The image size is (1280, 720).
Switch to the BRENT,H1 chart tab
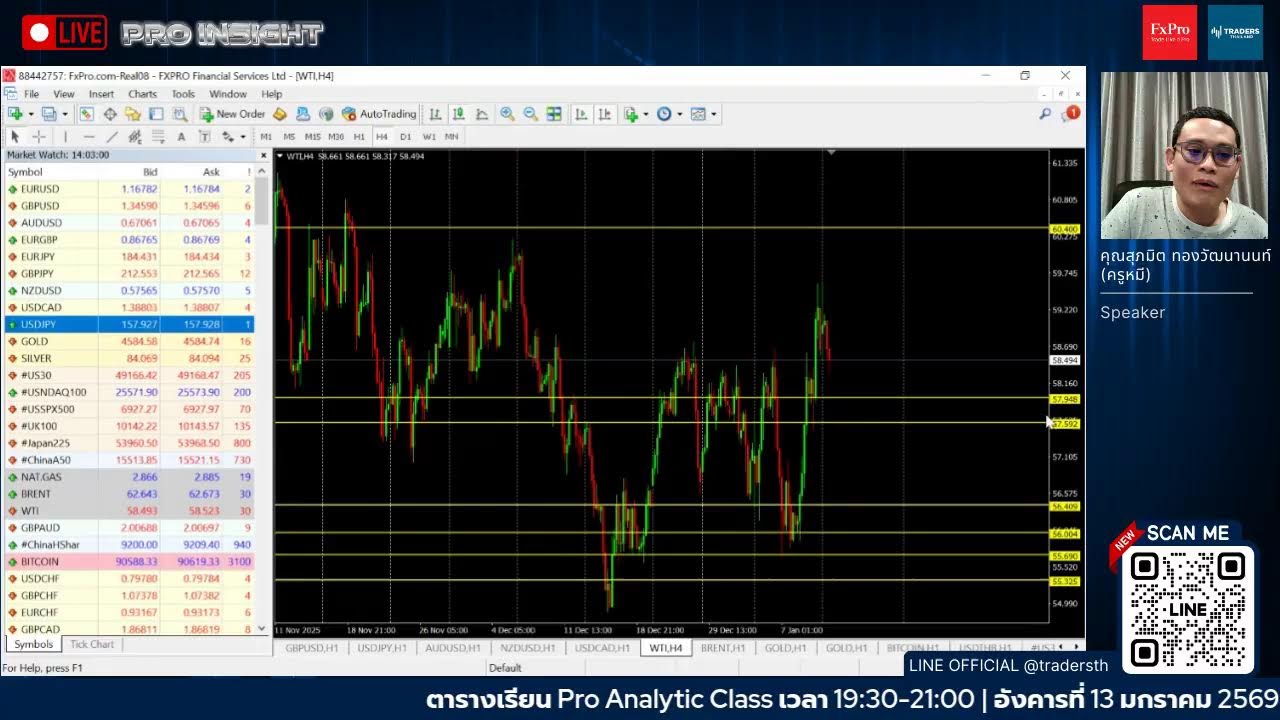(723, 648)
